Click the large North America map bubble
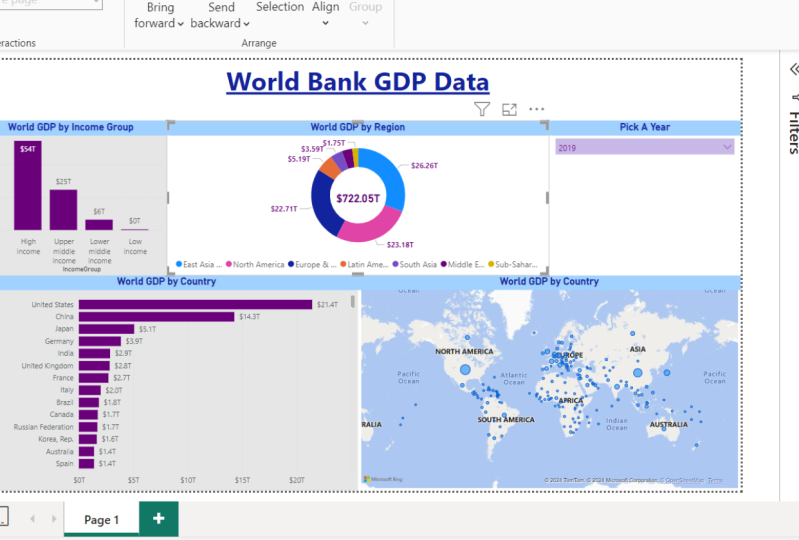This screenshot has height=540, width=799. point(465,370)
